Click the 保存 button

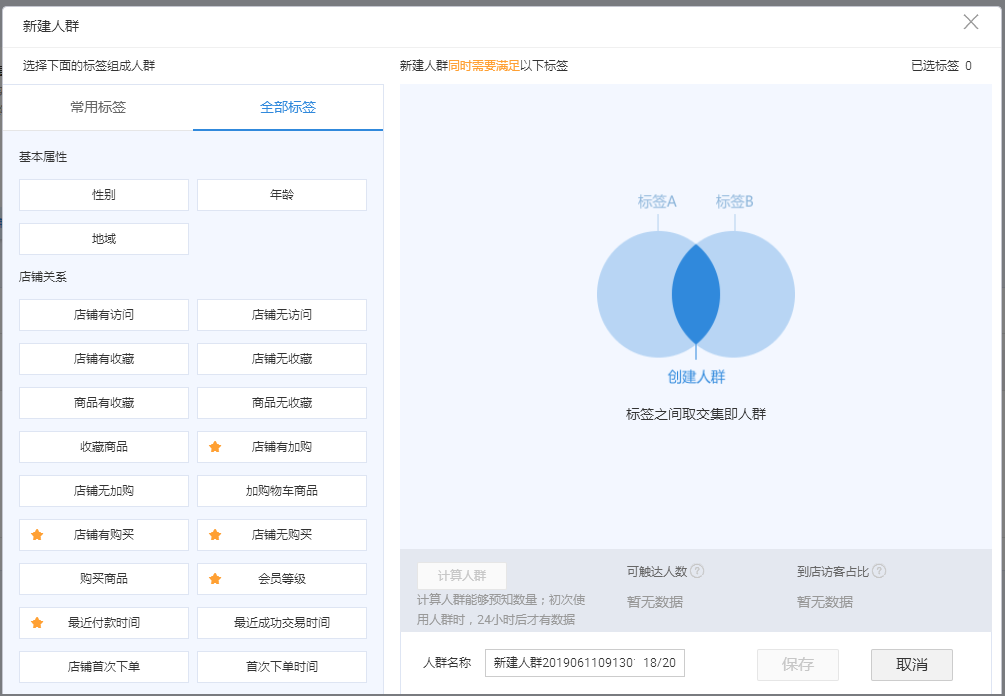(x=798, y=665)
